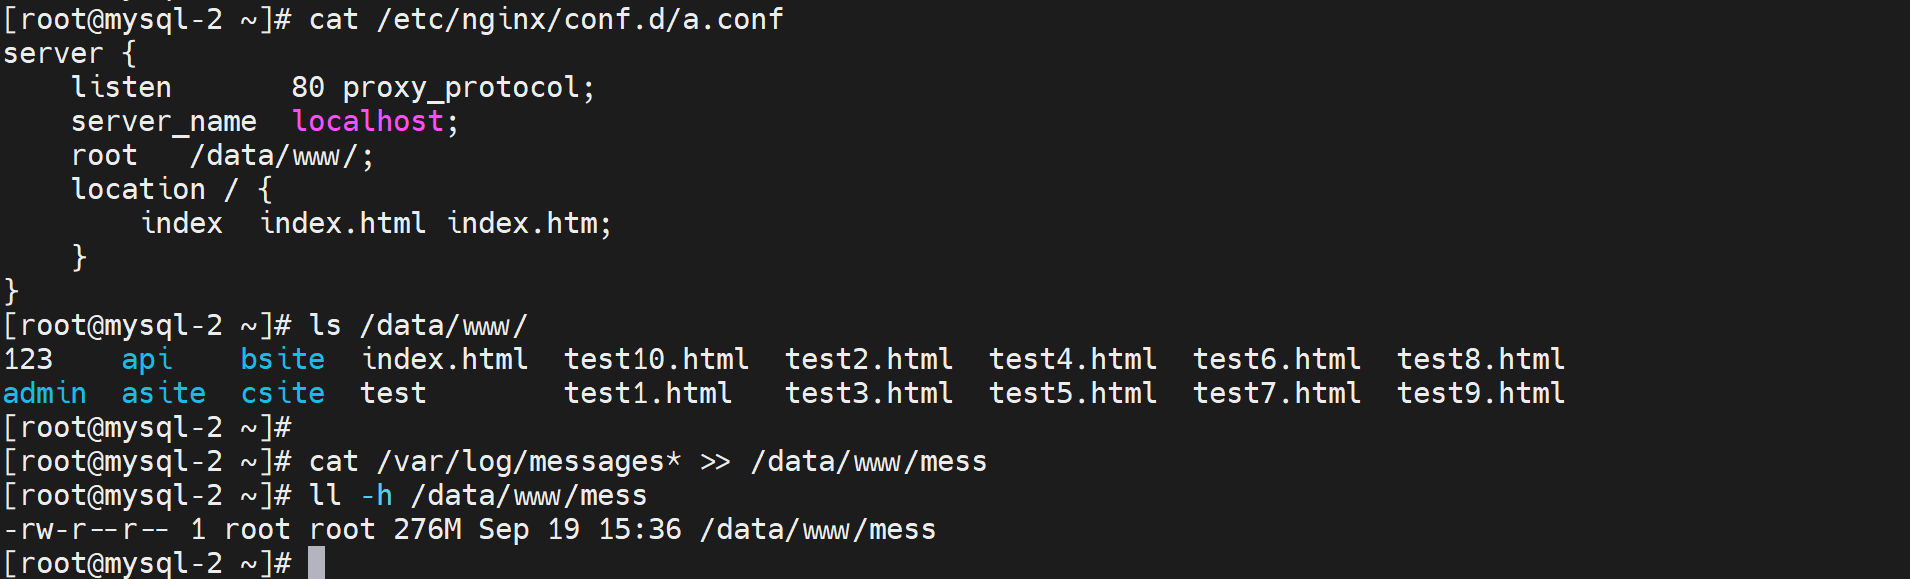Click the 'asite' directory entry
Screen dimensions: 1910x579
click(164, 394)
